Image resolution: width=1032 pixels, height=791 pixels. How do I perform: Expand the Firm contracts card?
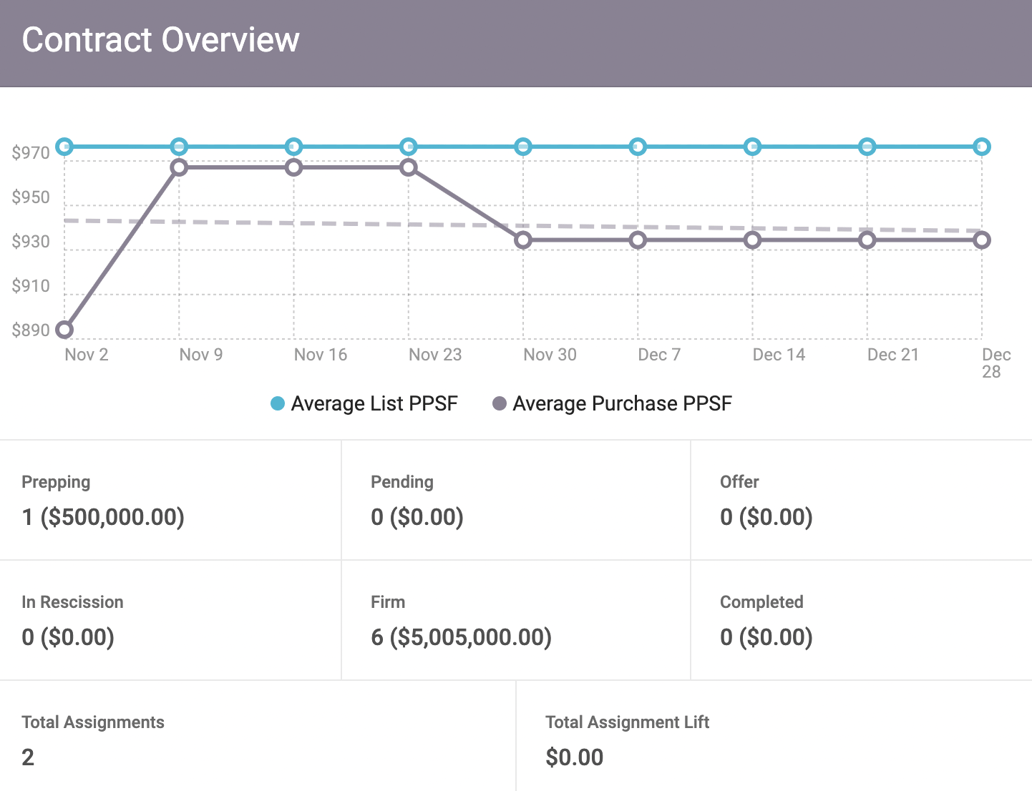coord(515,620)
